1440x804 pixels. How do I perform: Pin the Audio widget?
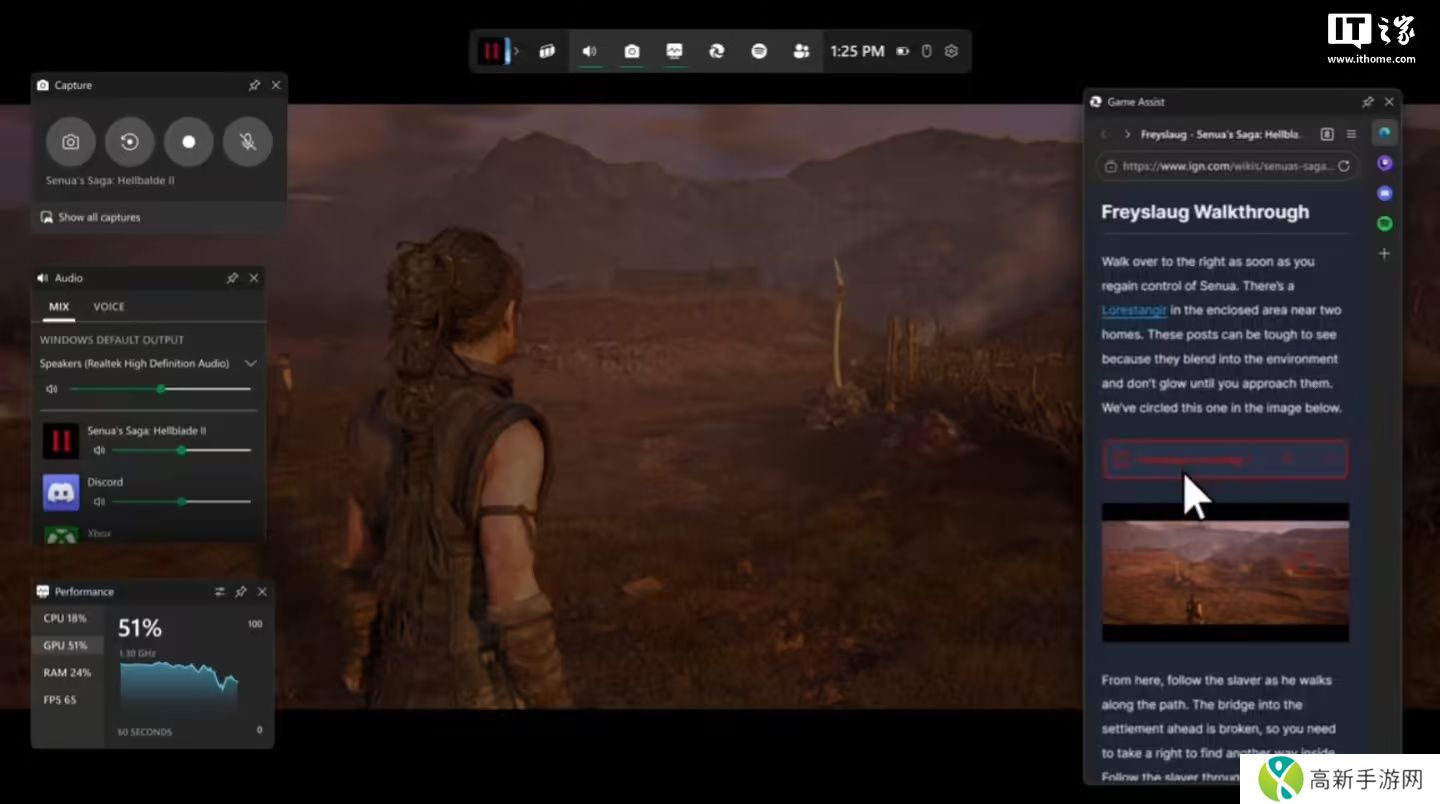(x=232, y=278)
